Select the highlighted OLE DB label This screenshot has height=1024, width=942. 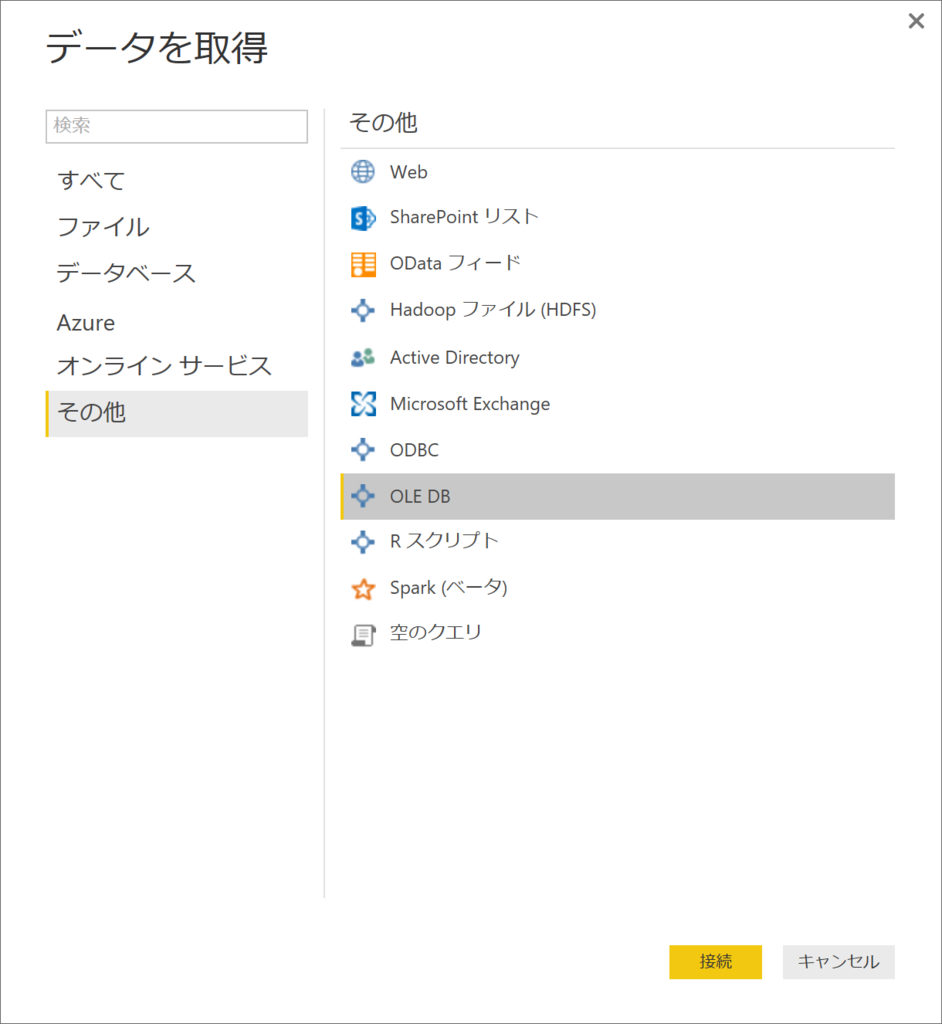coord(420,496)
